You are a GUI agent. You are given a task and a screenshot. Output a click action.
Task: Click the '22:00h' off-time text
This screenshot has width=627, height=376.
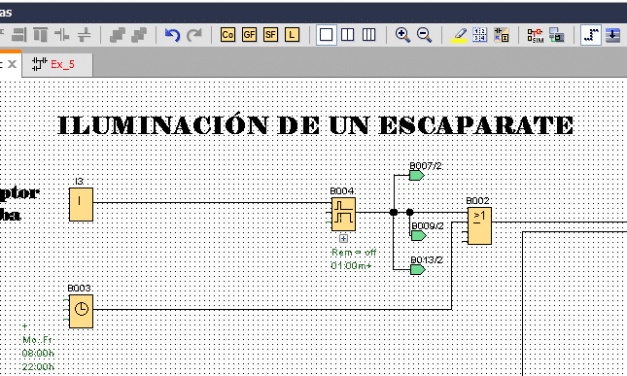pyautogui.click(x=38, y=366)
